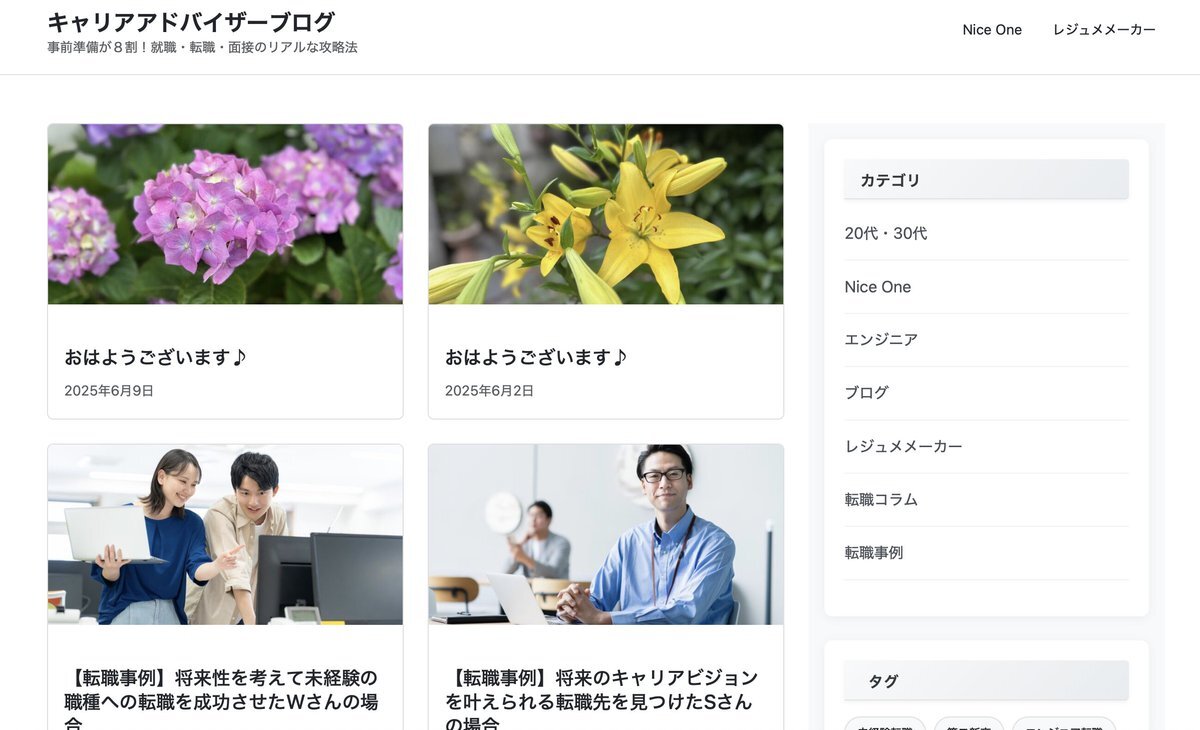Image resolution: width=1200 pixels, height=730 pixels.
Task: Open the yellow lily post thumbnail
Action: pyautogui.click(x=606, y=214)
